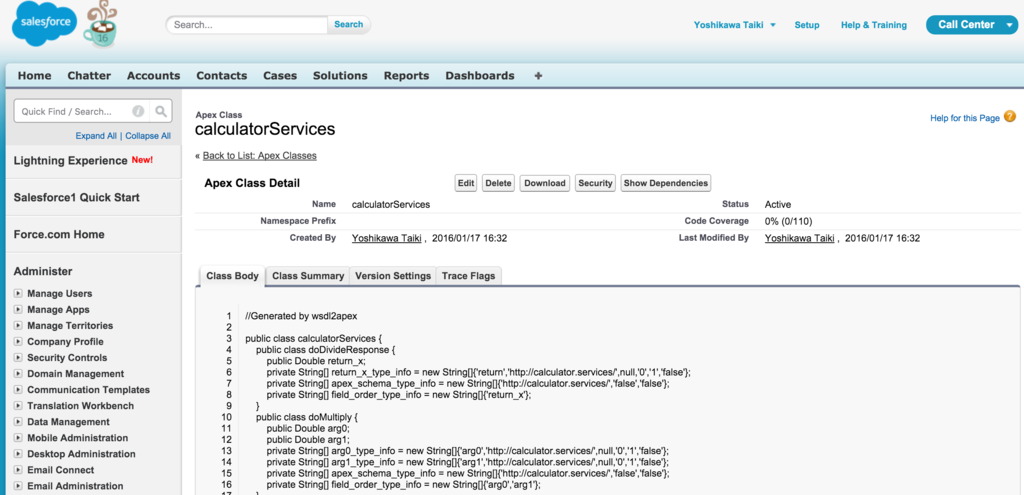Screen dimensions: 1024x495
Task: Click the Data Management label
Action: click(69, 422)
